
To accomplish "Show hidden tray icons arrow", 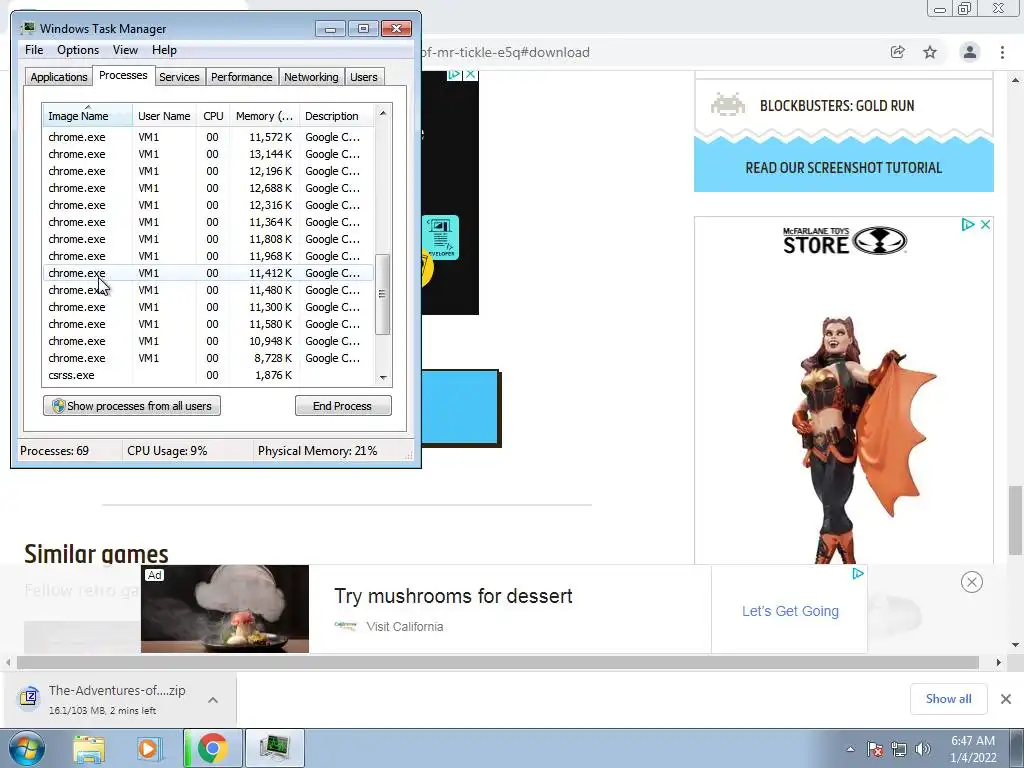I will click(850, 749).
